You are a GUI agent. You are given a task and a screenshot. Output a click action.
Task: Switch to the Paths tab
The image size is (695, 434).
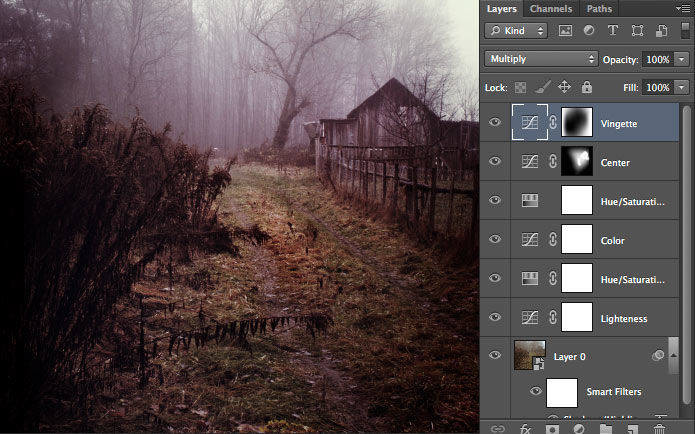[x=599, y=9]
